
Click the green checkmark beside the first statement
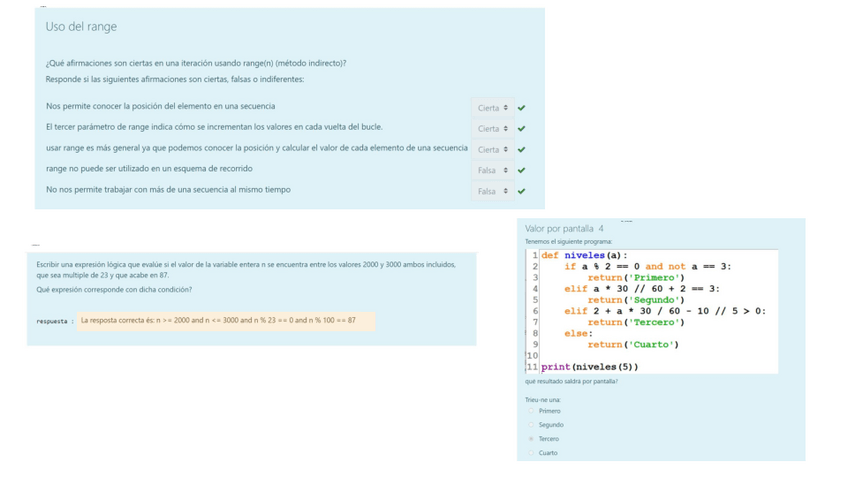(522, 108)
